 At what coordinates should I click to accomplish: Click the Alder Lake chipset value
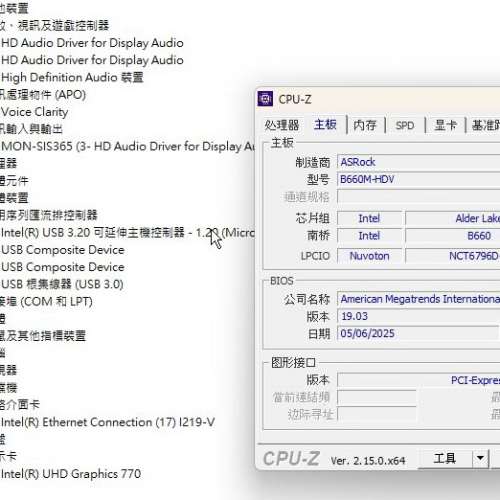pos(453,218)
